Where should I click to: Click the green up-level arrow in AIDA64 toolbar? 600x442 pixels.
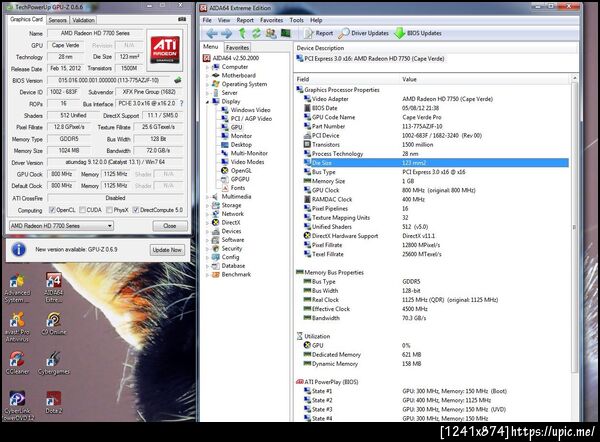click(242, 33)
